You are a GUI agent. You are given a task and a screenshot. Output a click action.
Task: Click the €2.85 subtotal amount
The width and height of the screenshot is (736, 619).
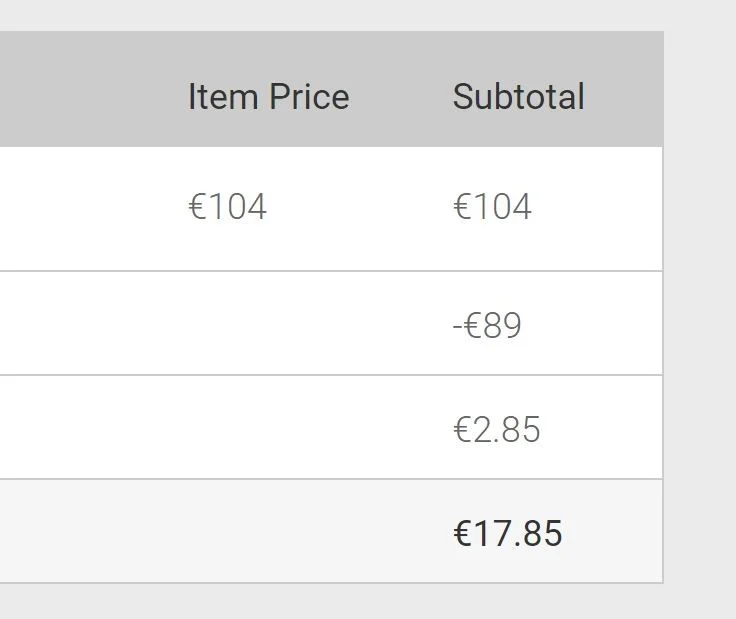pyautogui.click(x=497, y=429)
